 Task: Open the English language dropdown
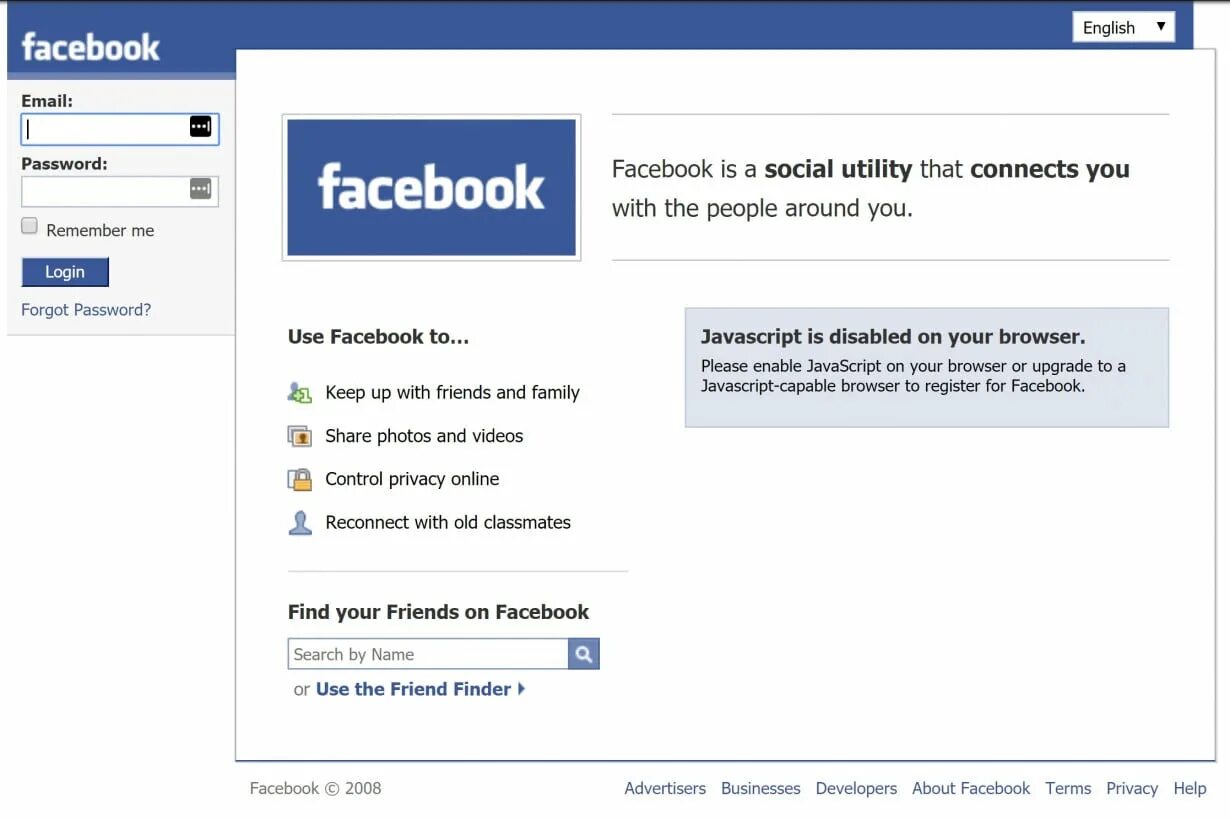1124,28
